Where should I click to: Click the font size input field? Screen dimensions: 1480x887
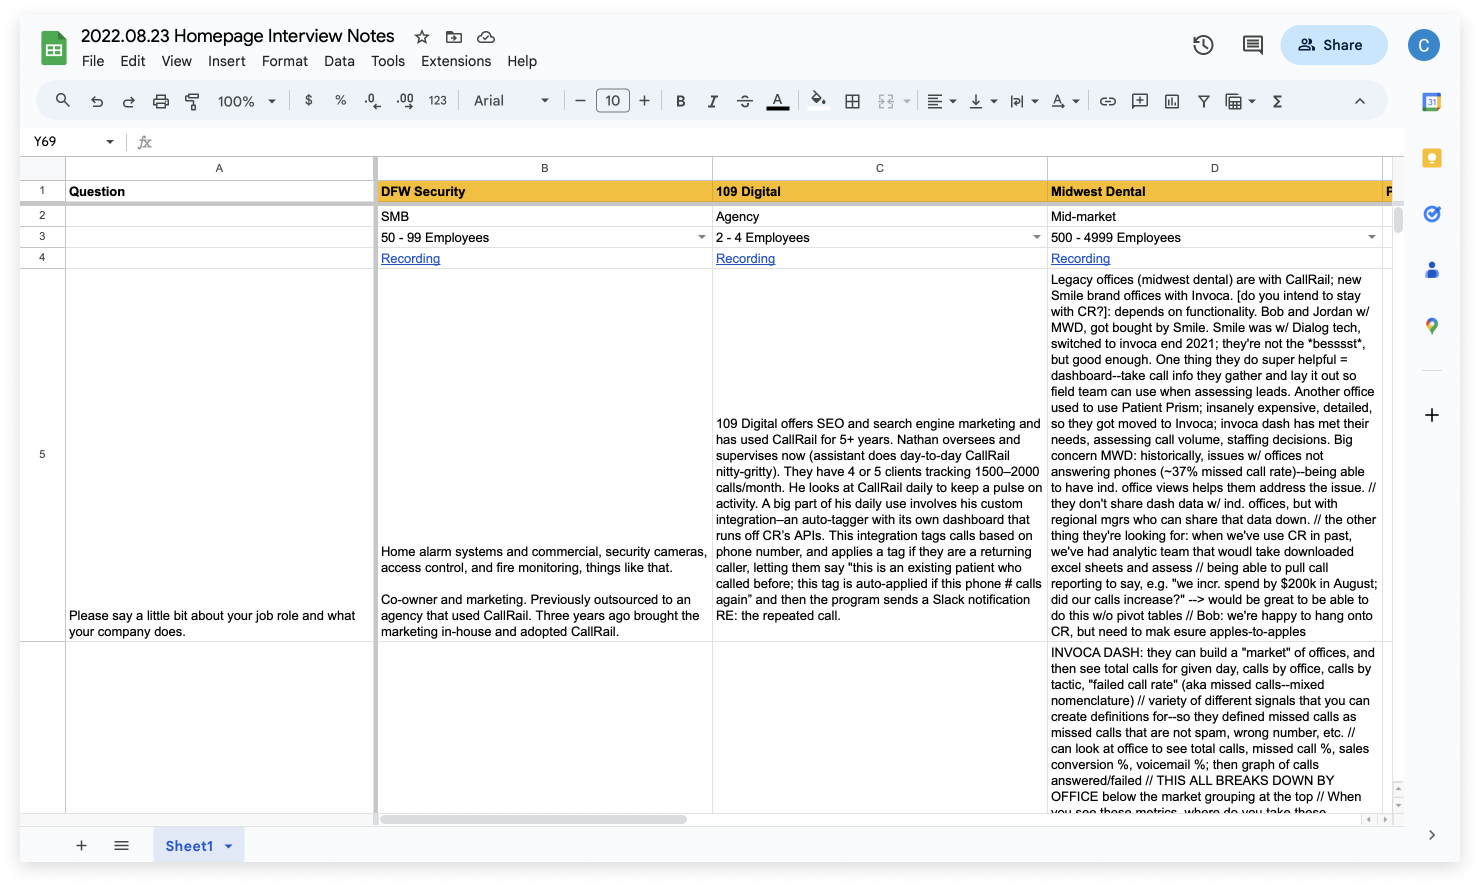[x=613, y=101]
